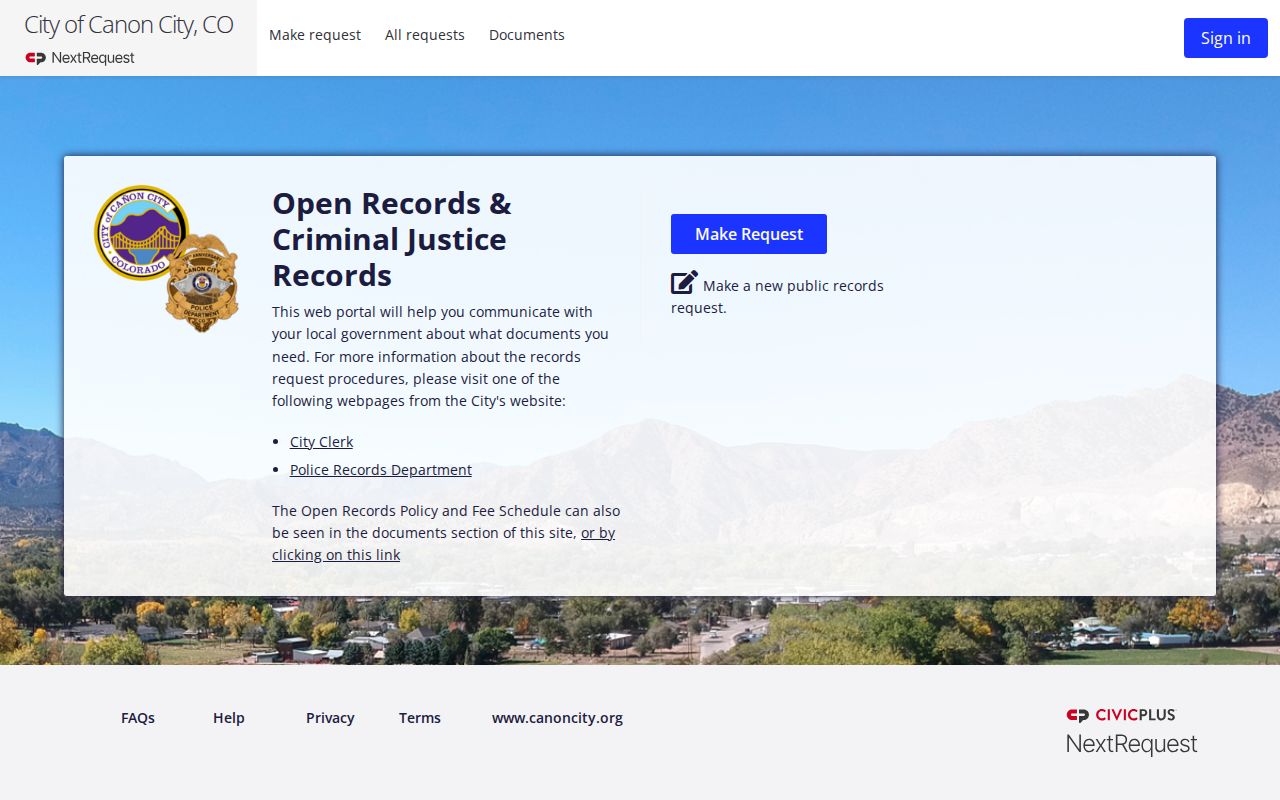Click the 'Make a new public records request.' text
The width and height of the screenshot is (1280, 800).
click(x=777, y=296)
